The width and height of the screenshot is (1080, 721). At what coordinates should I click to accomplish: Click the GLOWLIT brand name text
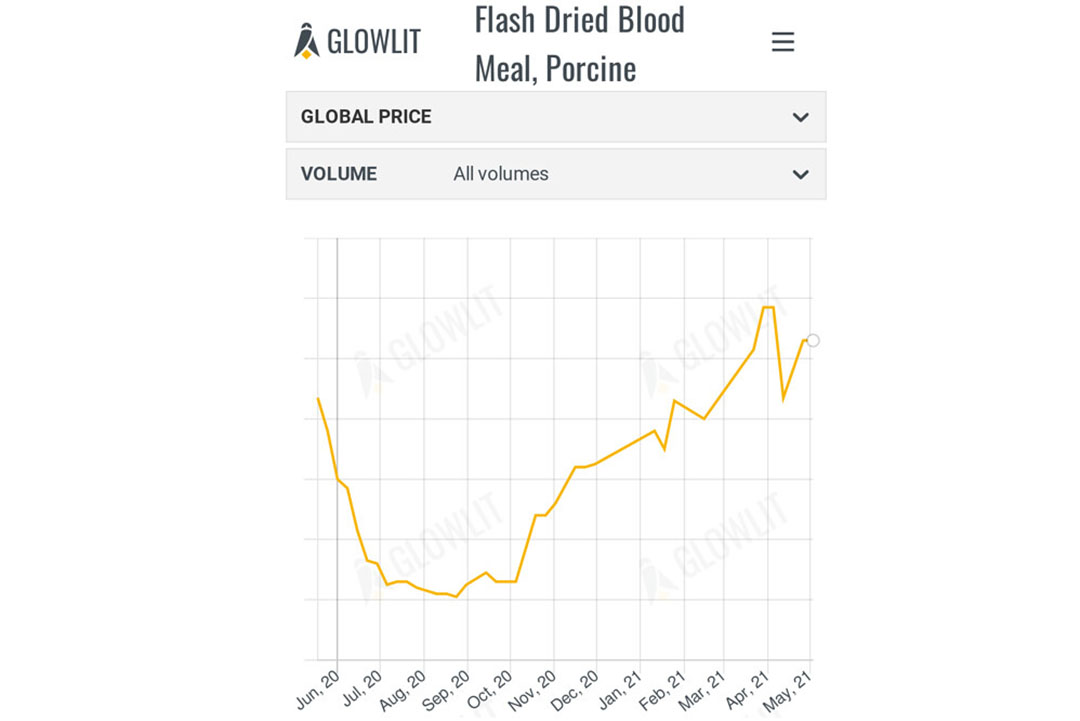pyautogui.click(x=373, y=42)
